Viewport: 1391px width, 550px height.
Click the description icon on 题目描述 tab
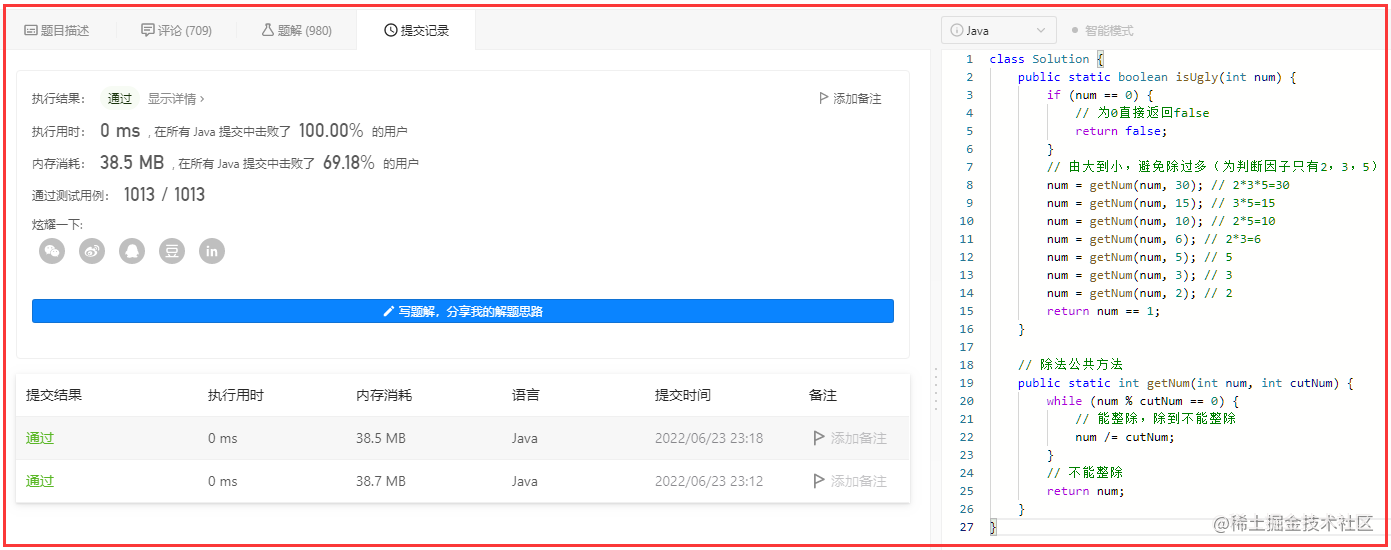click(30, 31)
